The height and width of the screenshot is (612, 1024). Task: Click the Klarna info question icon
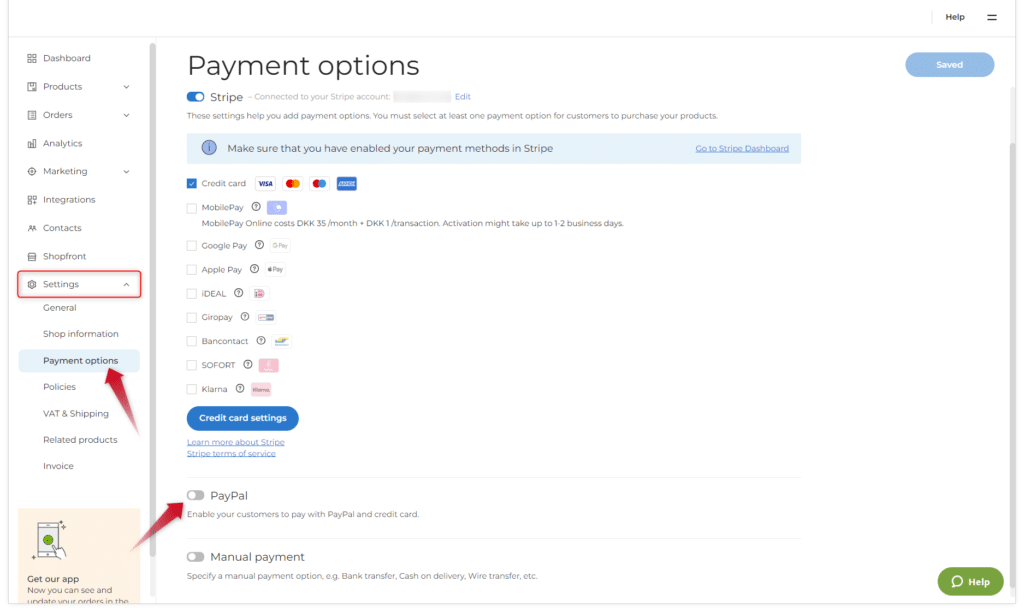[x=240, y=389]
